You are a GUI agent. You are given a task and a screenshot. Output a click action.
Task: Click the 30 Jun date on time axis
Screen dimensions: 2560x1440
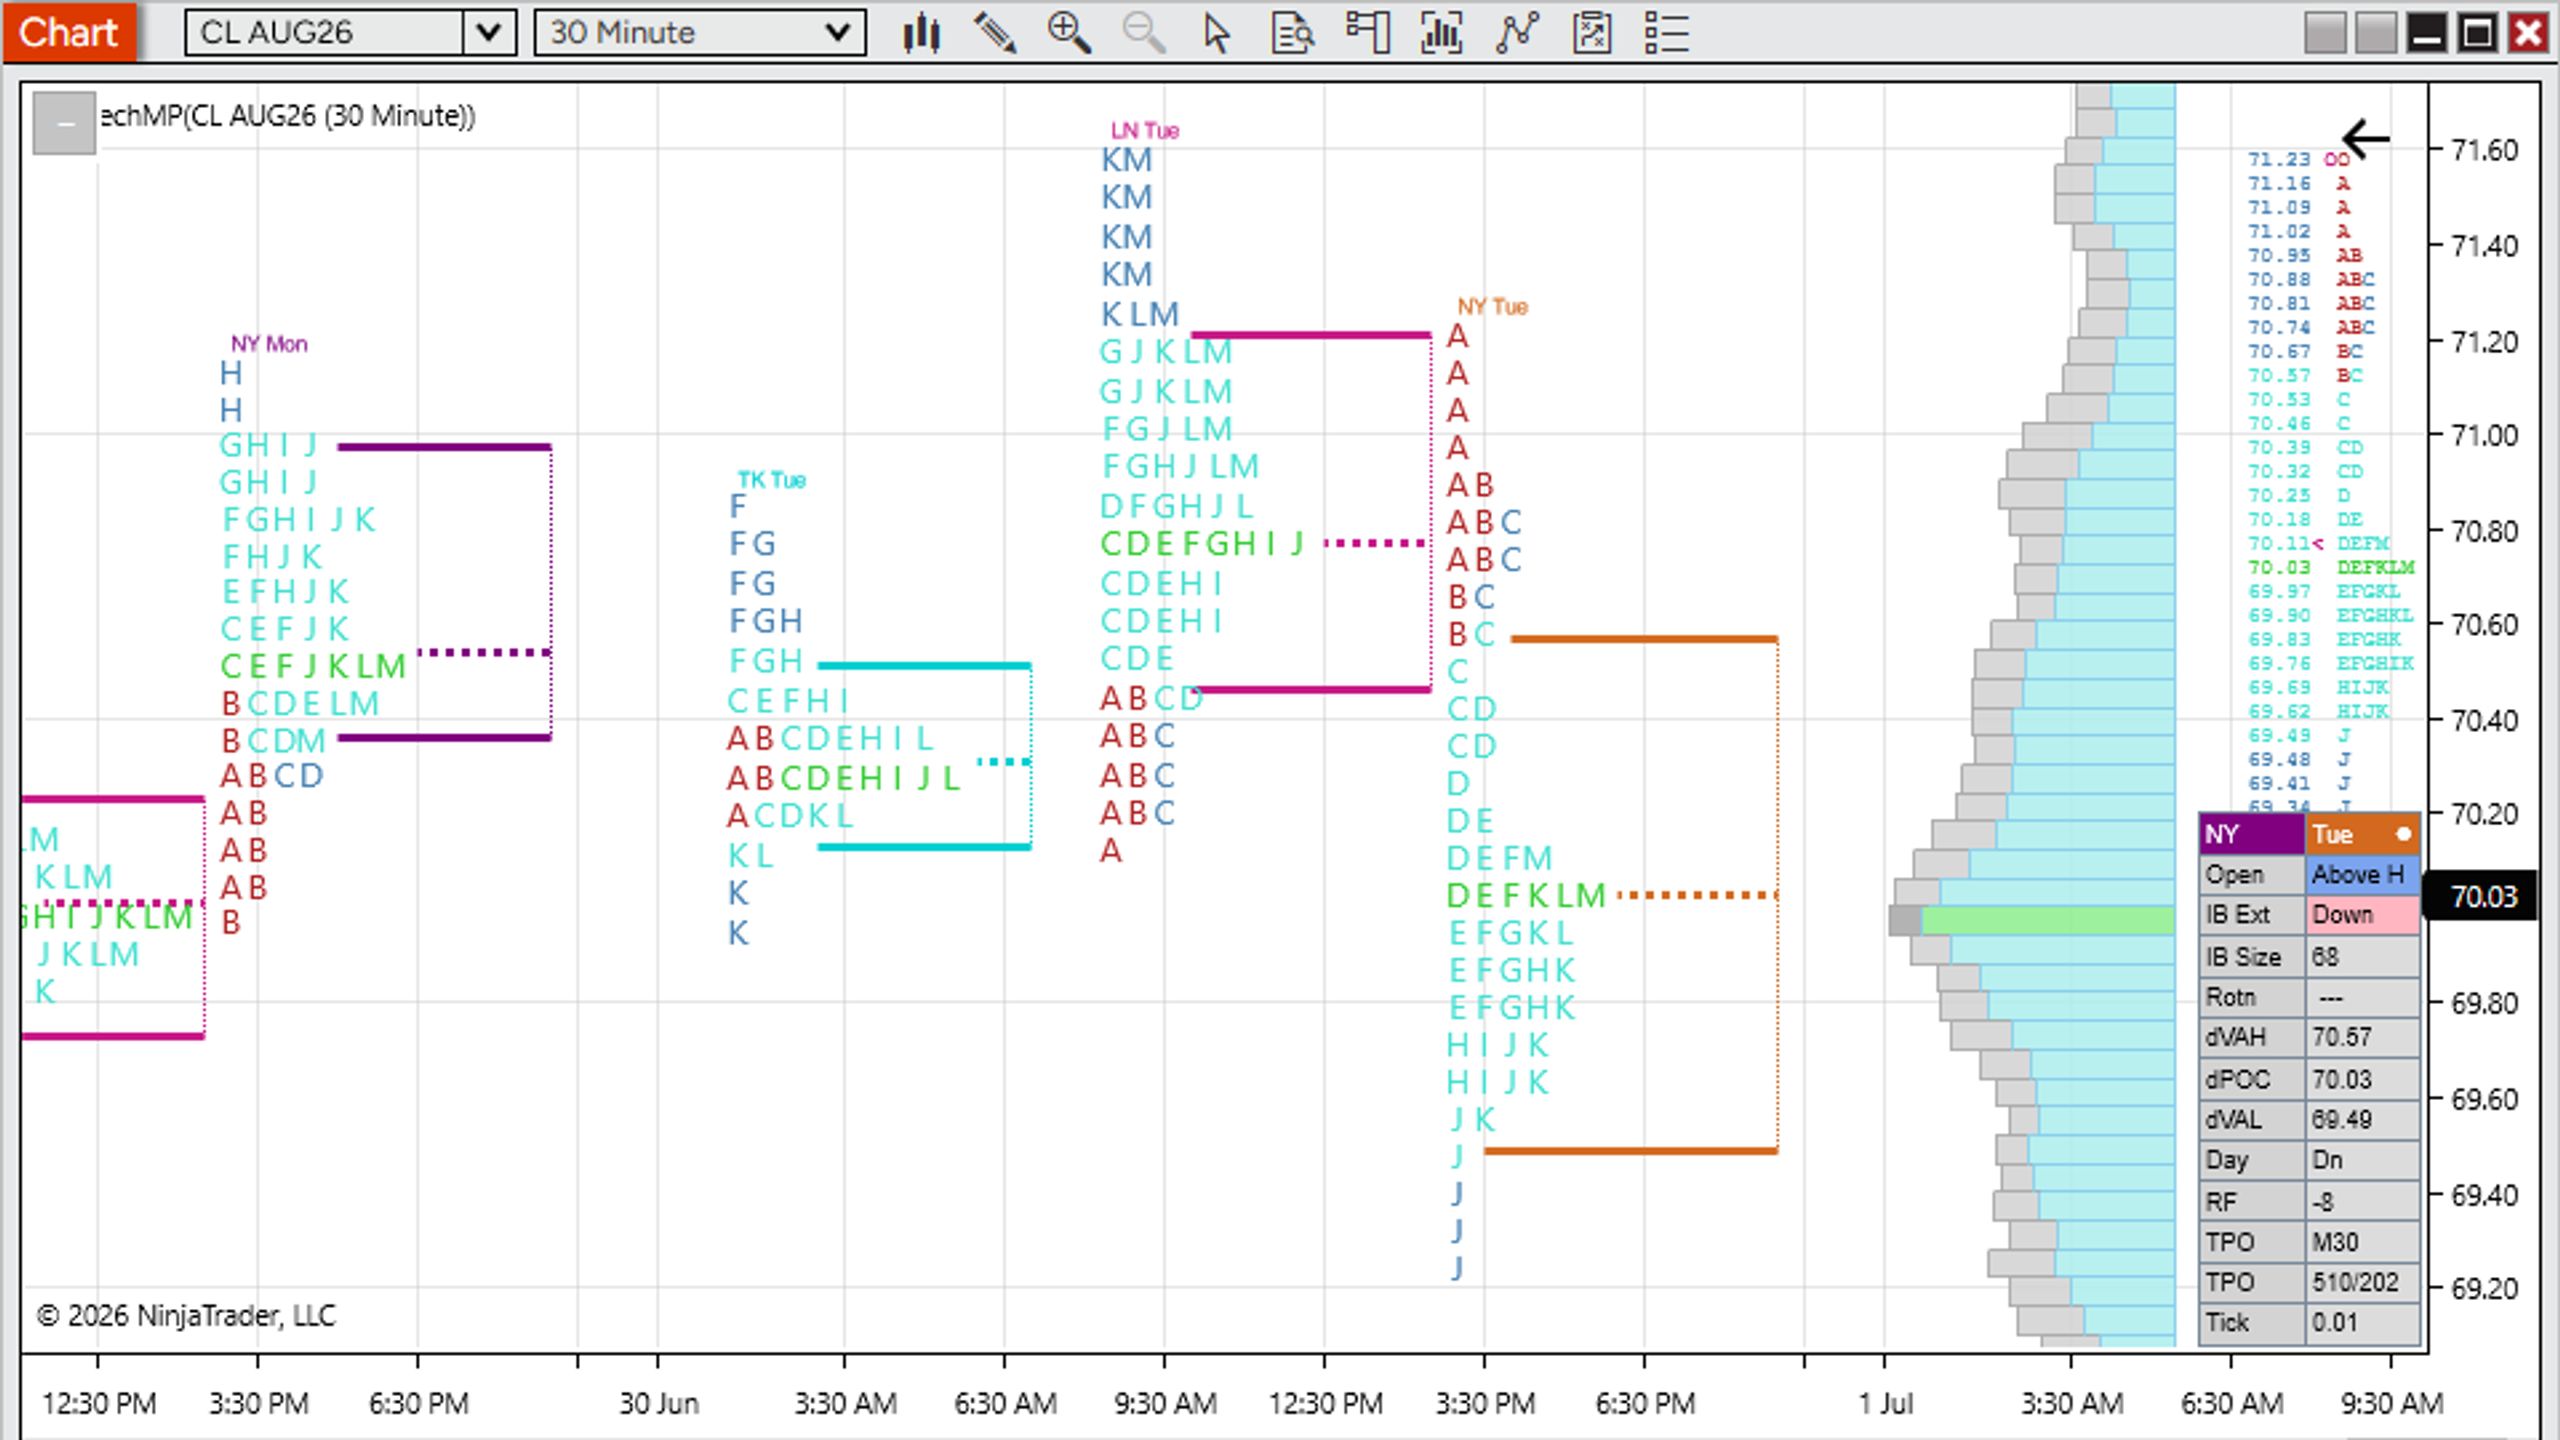[658, 1404]
